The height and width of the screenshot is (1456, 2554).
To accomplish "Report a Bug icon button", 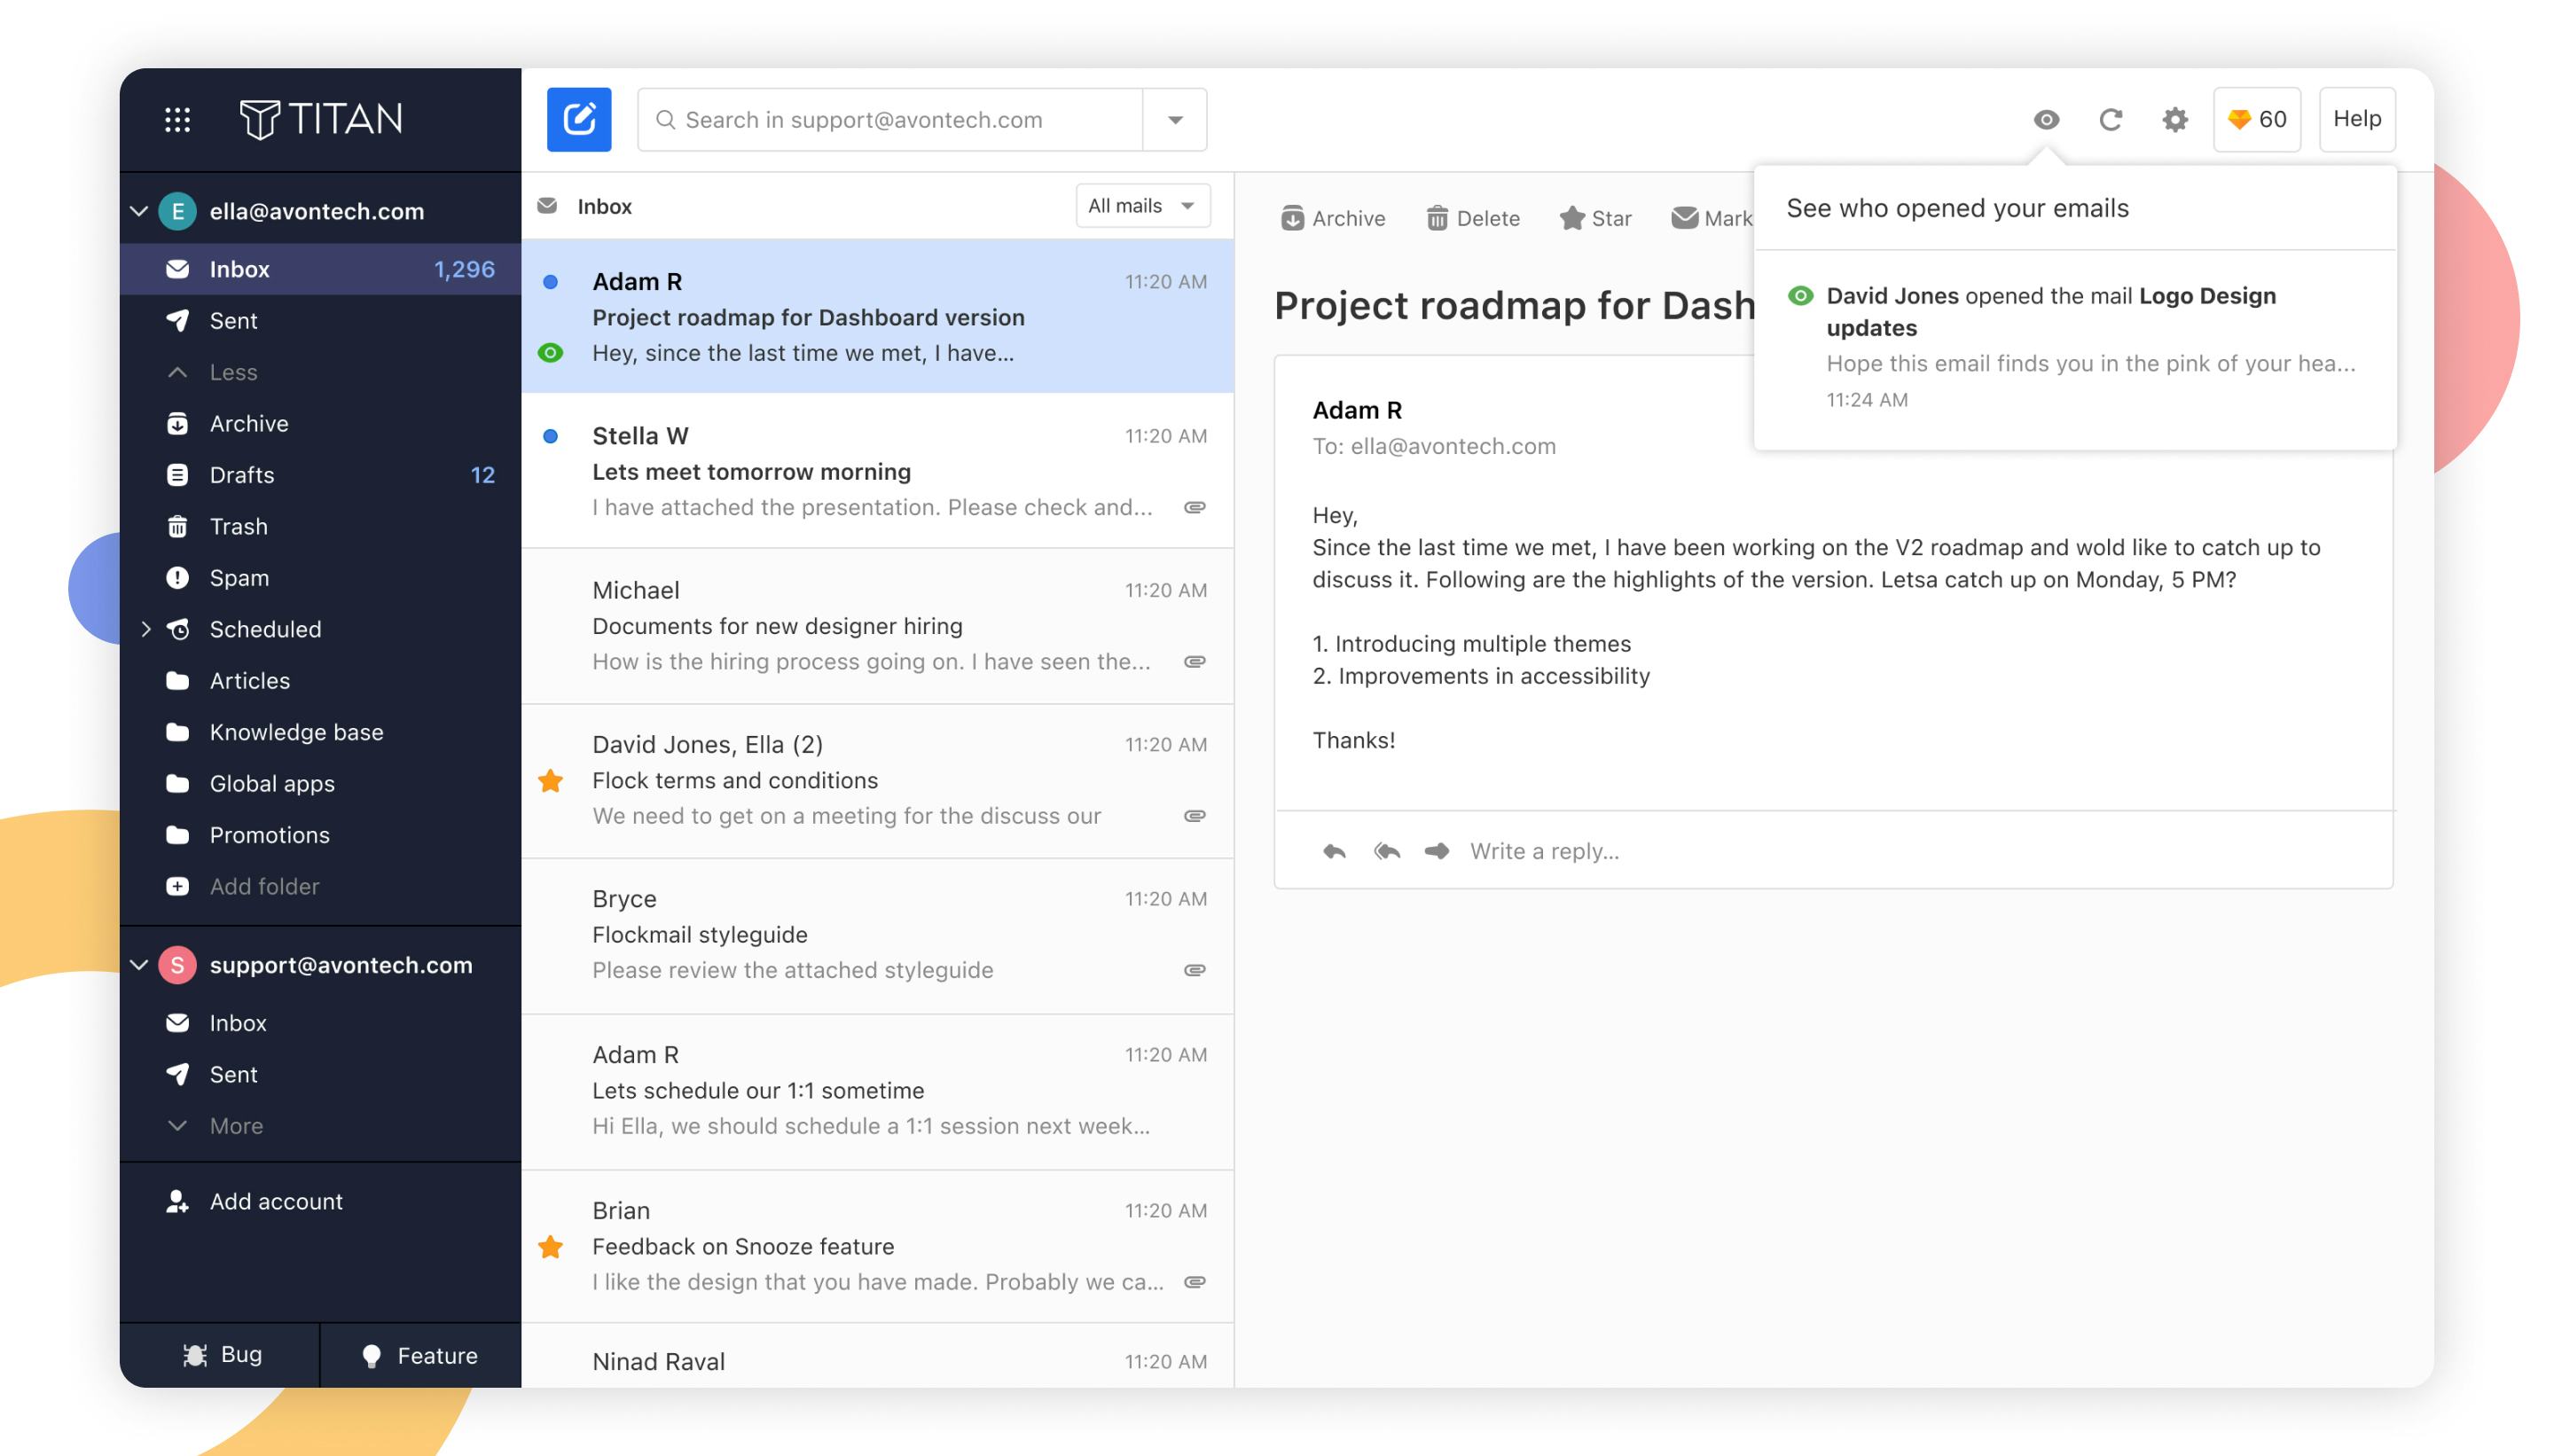I will (220, 1354).
